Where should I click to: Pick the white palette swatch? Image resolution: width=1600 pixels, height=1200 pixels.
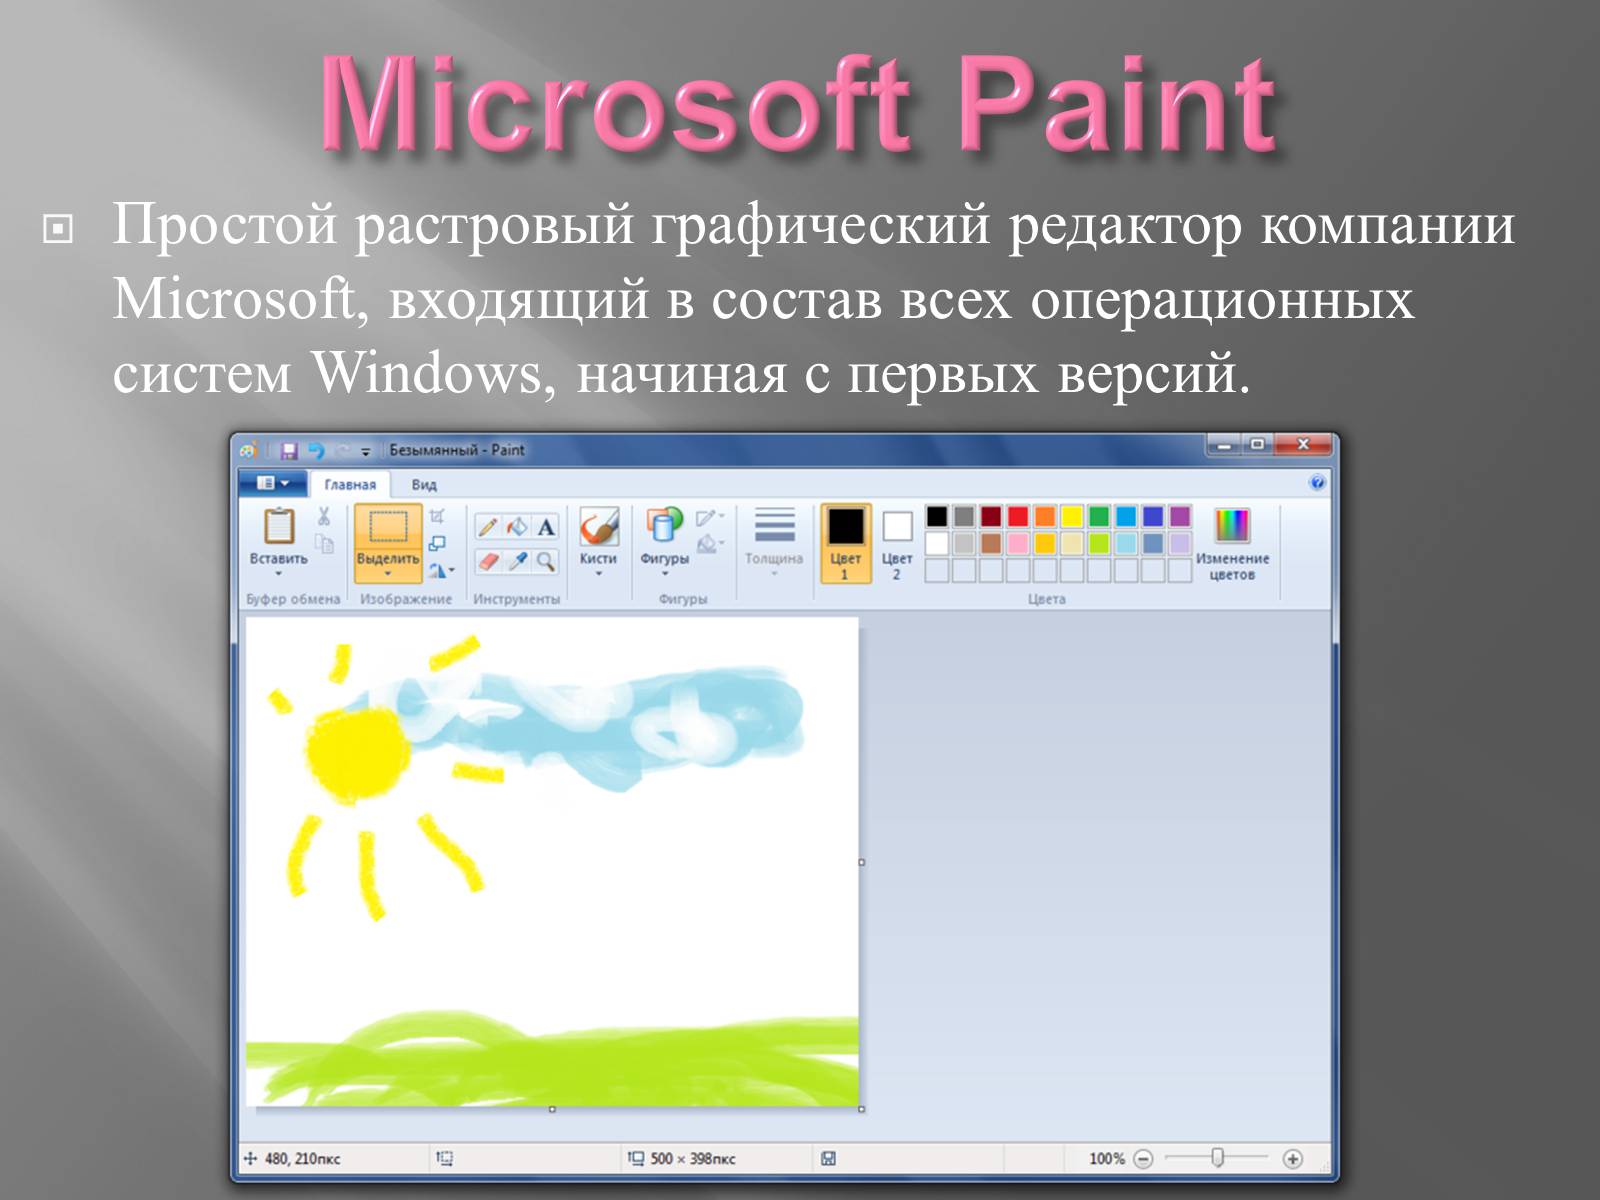click(x=936, y=543)
